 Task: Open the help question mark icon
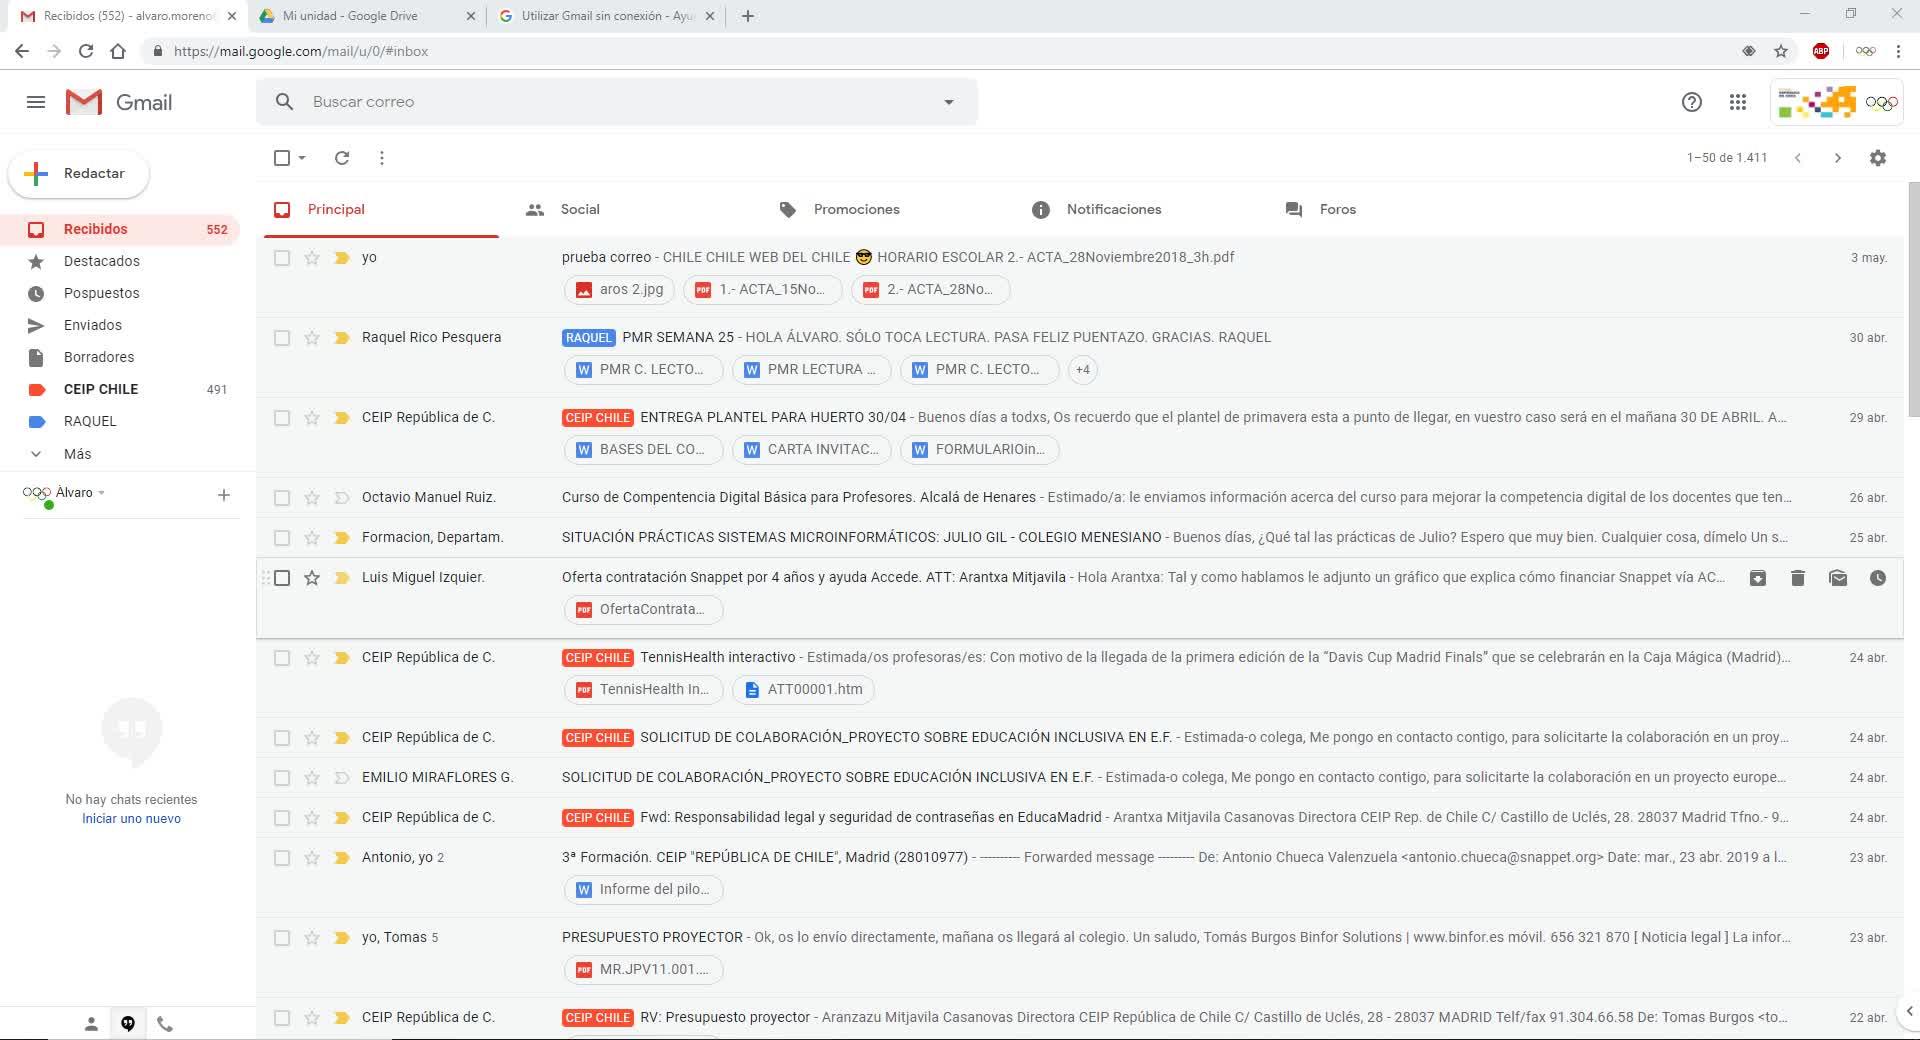[x=1692, y=102]
